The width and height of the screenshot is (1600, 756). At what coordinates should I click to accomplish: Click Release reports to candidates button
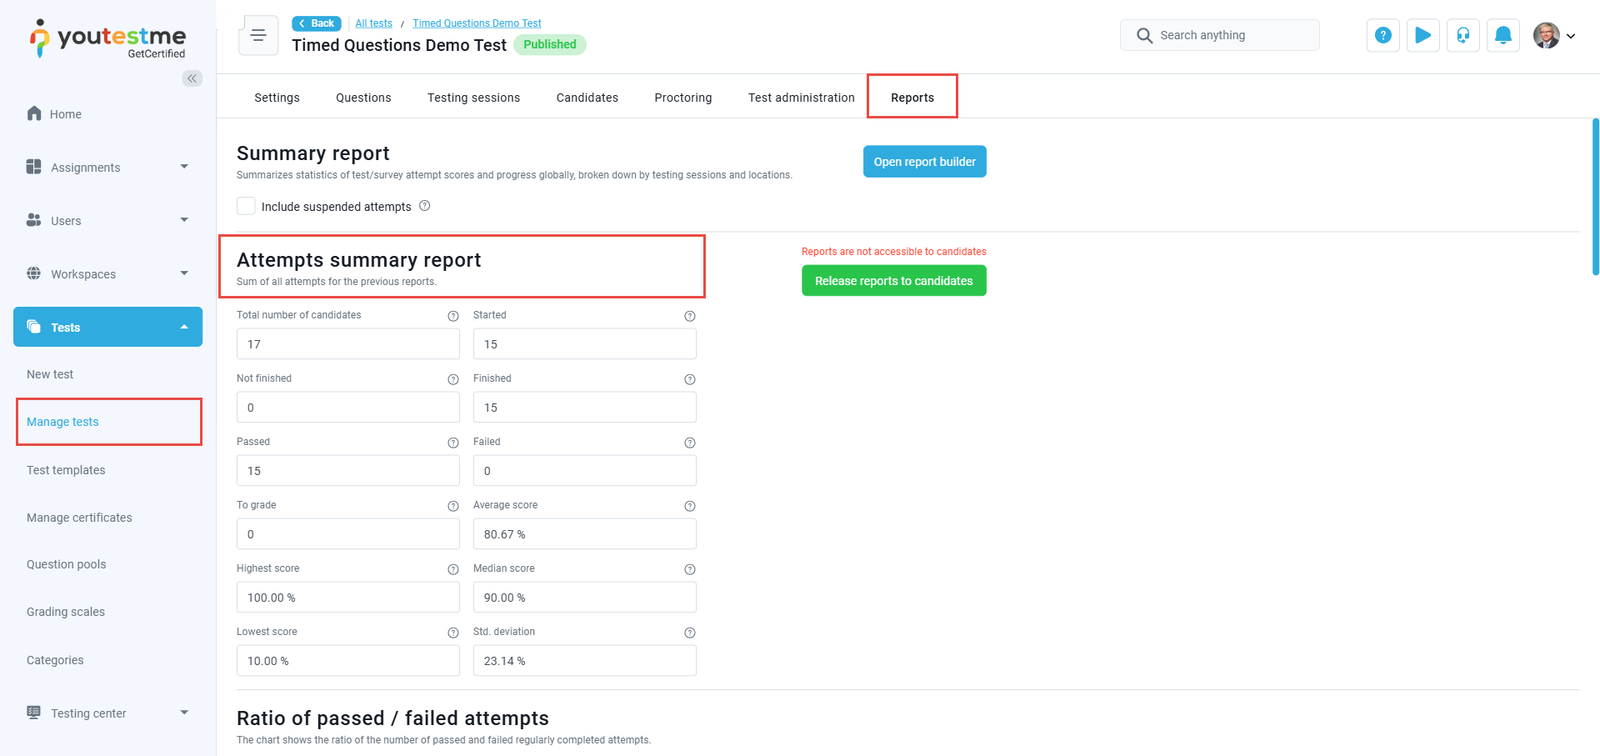pyautogui.click(x=893, y=281)
